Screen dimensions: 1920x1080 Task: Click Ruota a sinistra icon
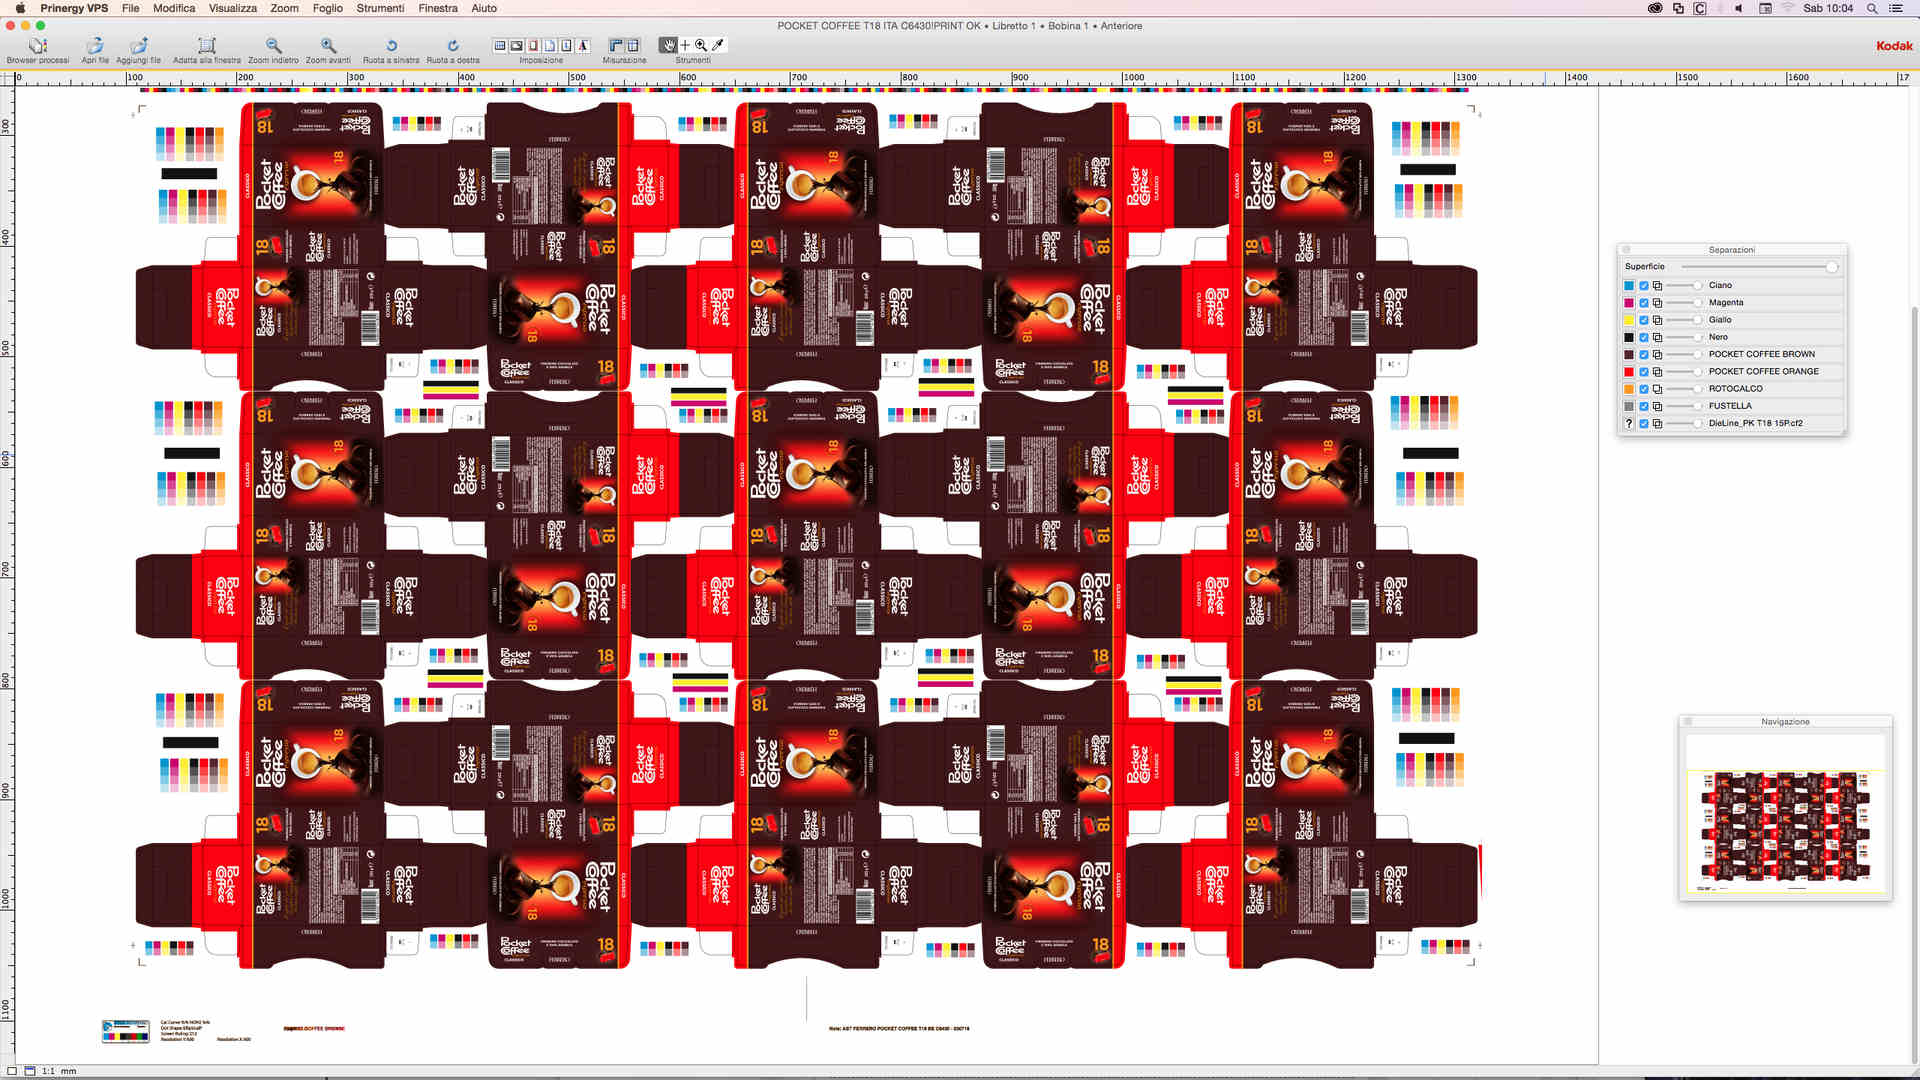391,46
